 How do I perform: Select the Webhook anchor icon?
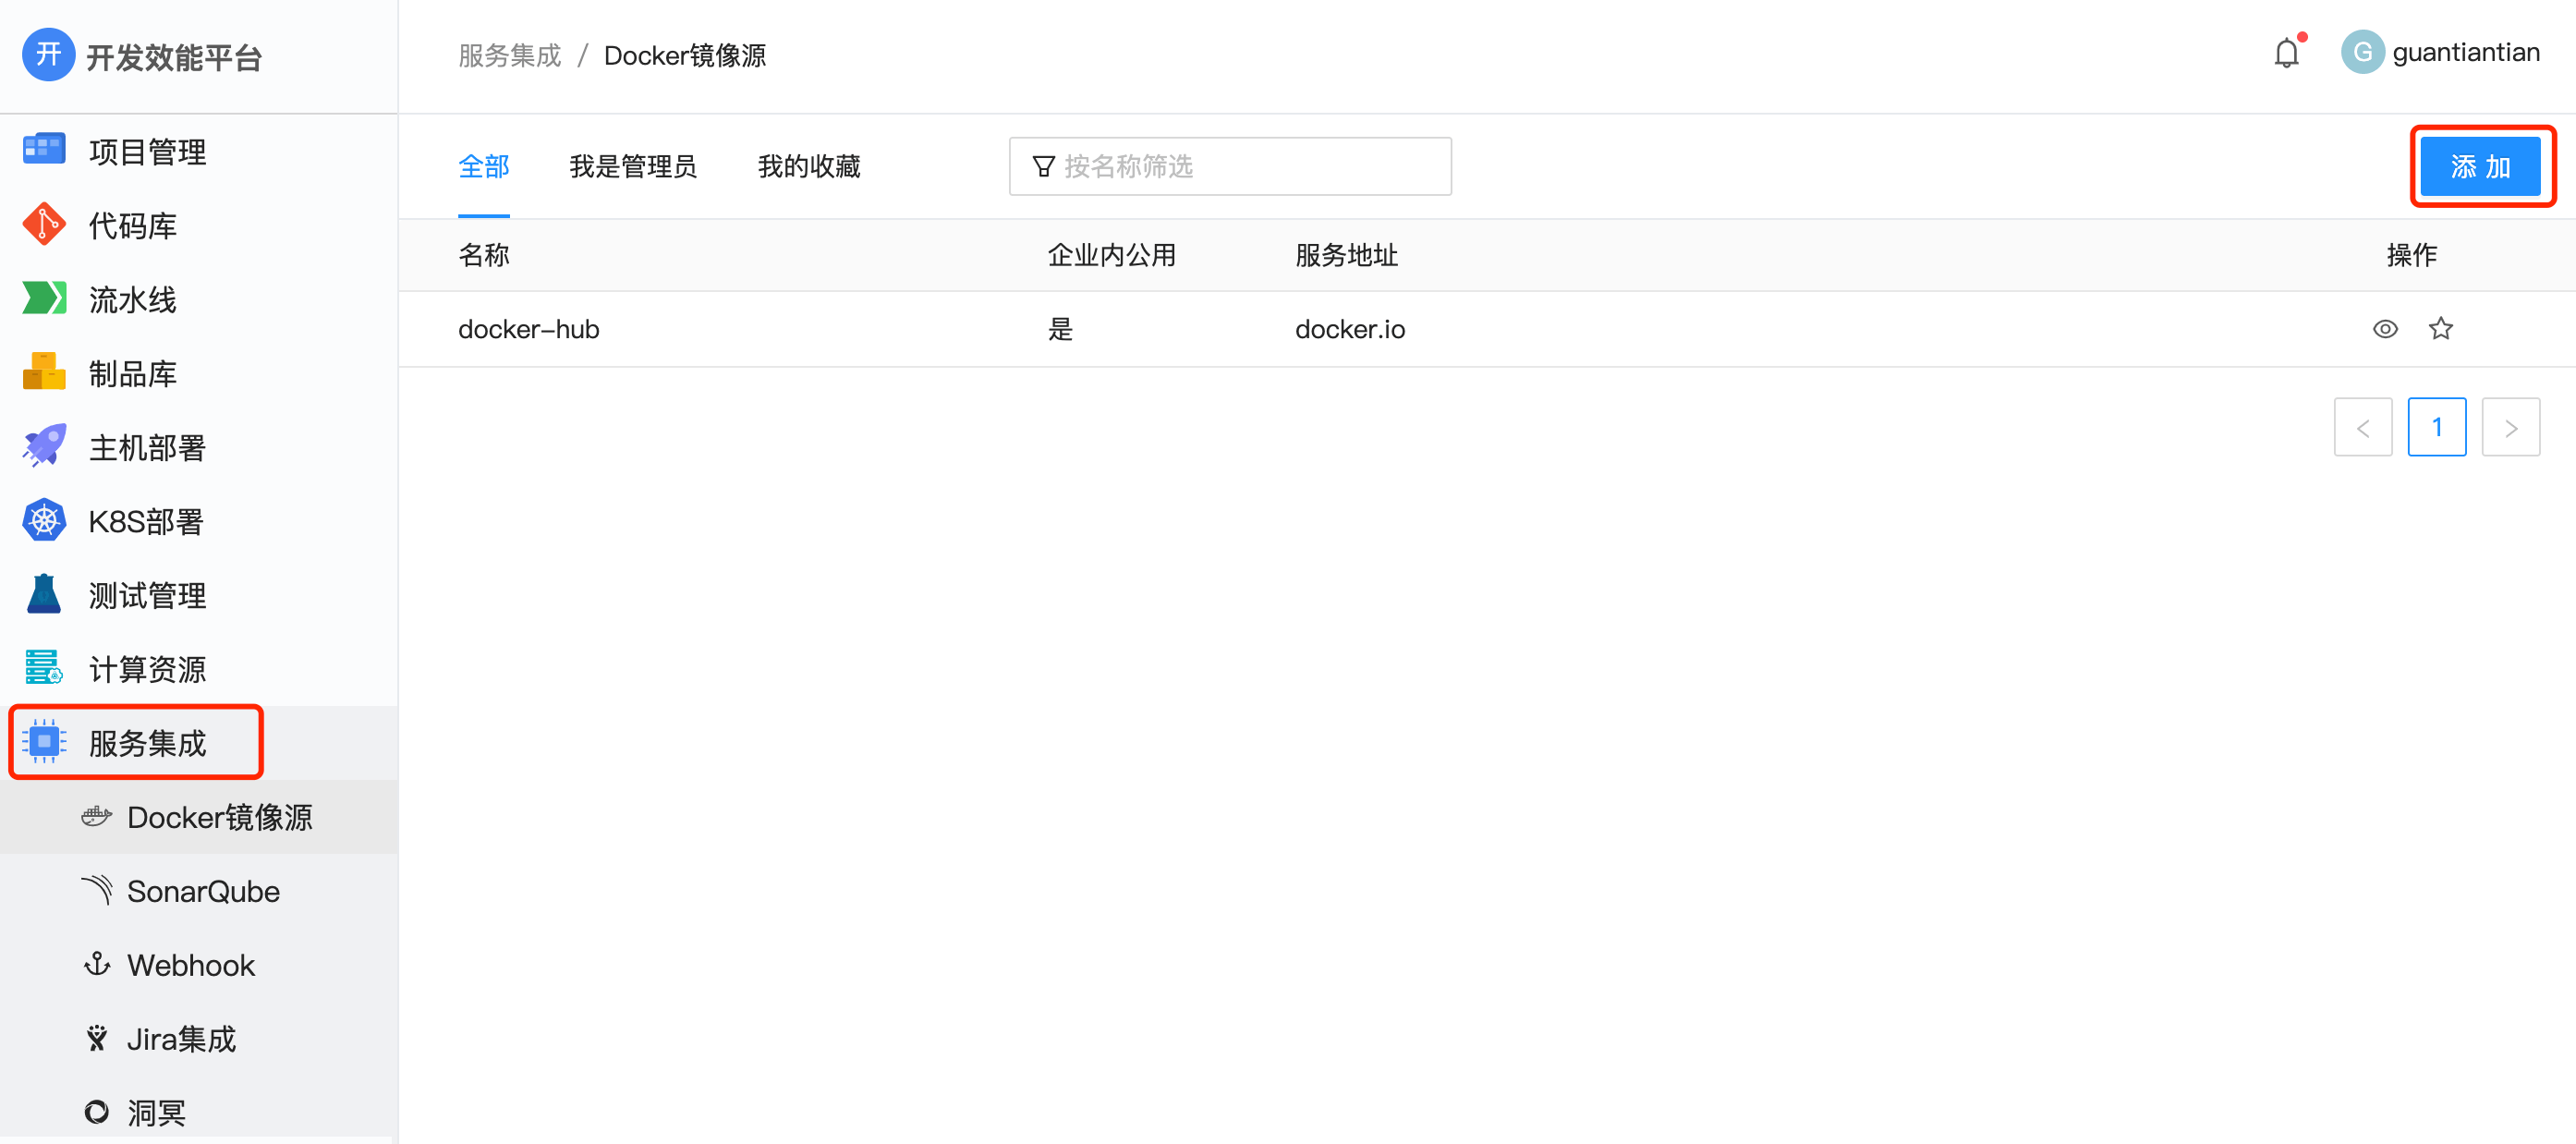click(x=95, y=964)
